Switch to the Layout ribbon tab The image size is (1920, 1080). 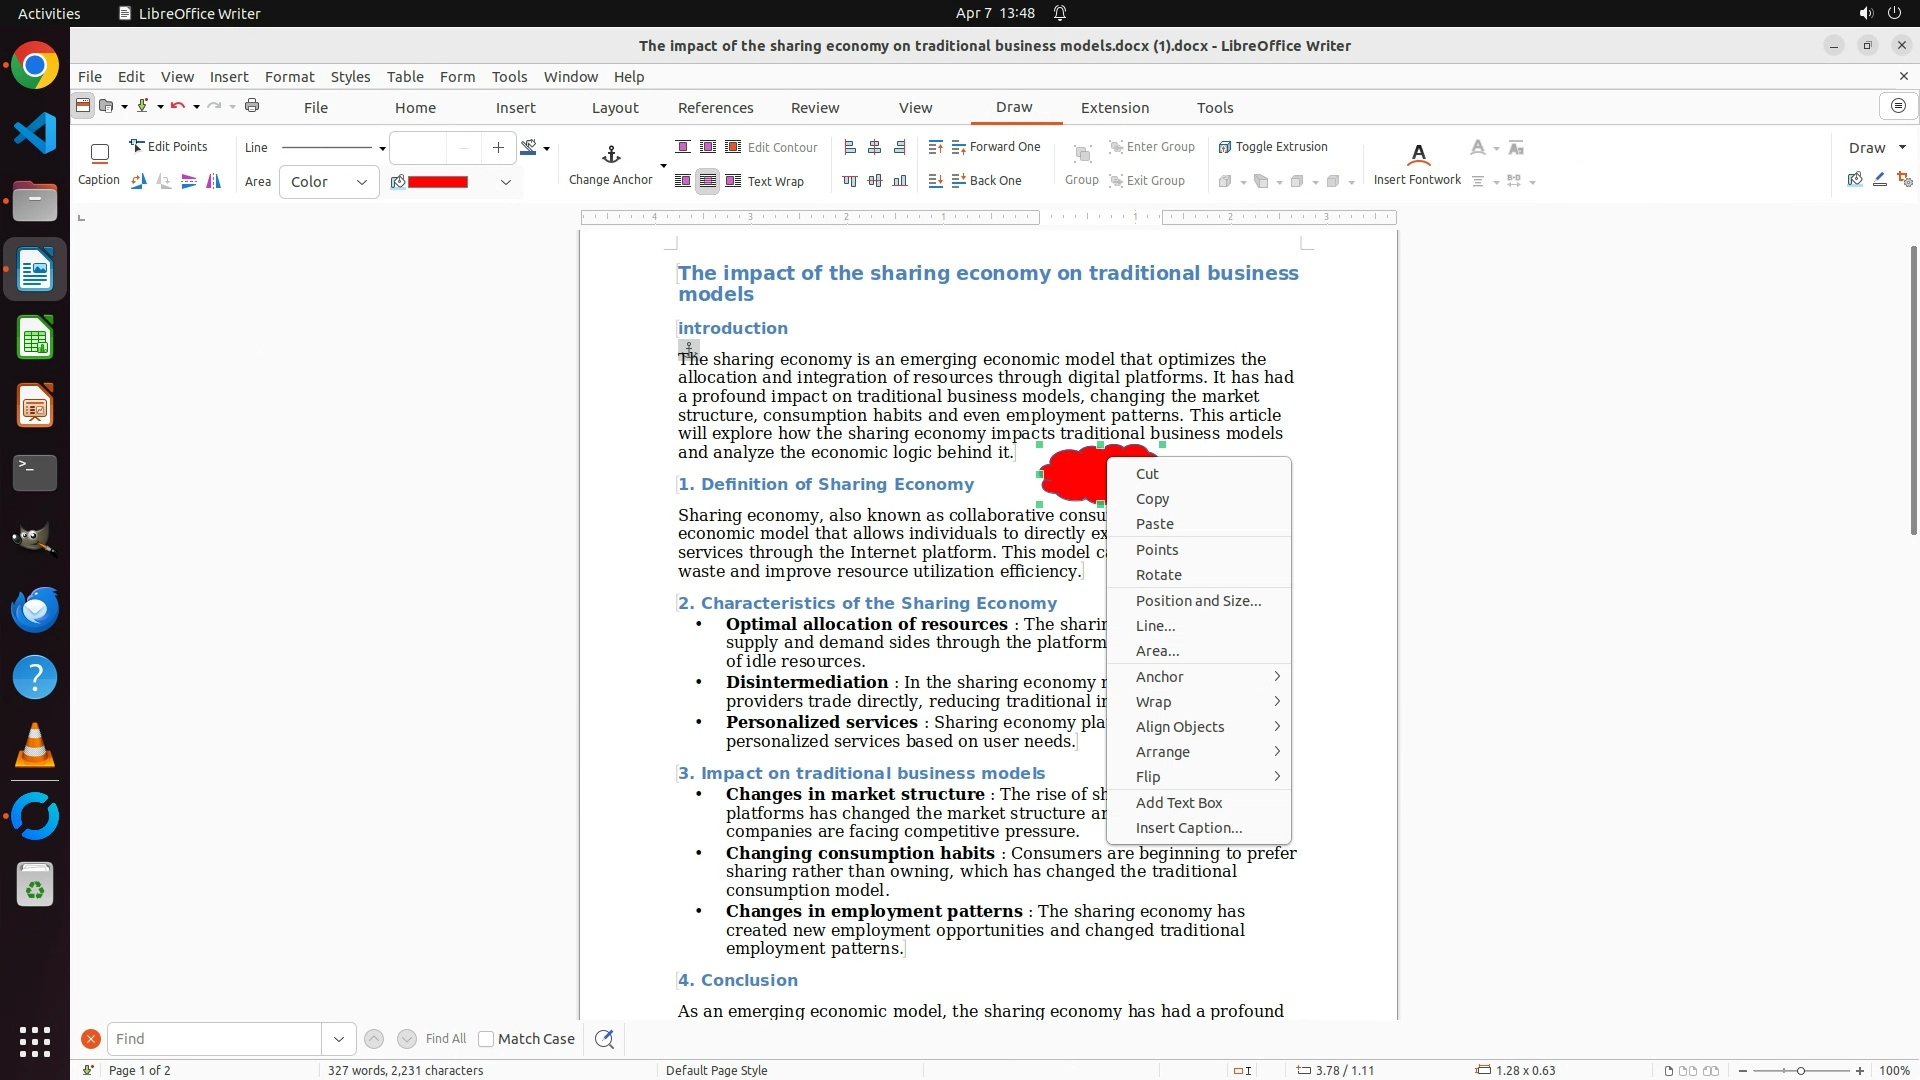pyautogui.click(x=614, y=108)
